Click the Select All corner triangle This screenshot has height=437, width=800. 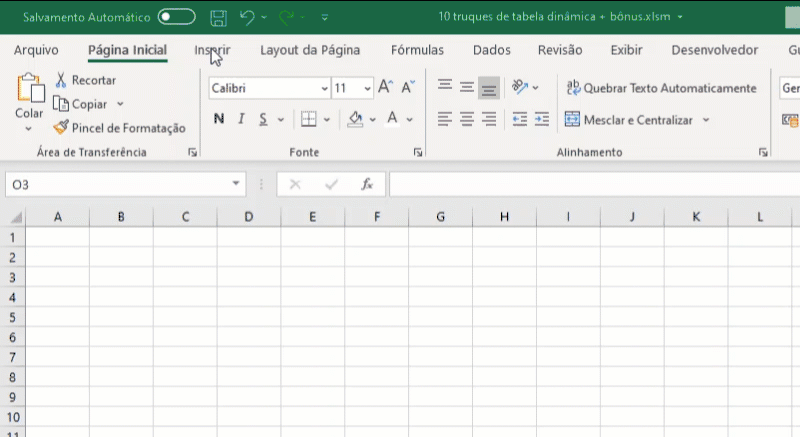point(16,218)
